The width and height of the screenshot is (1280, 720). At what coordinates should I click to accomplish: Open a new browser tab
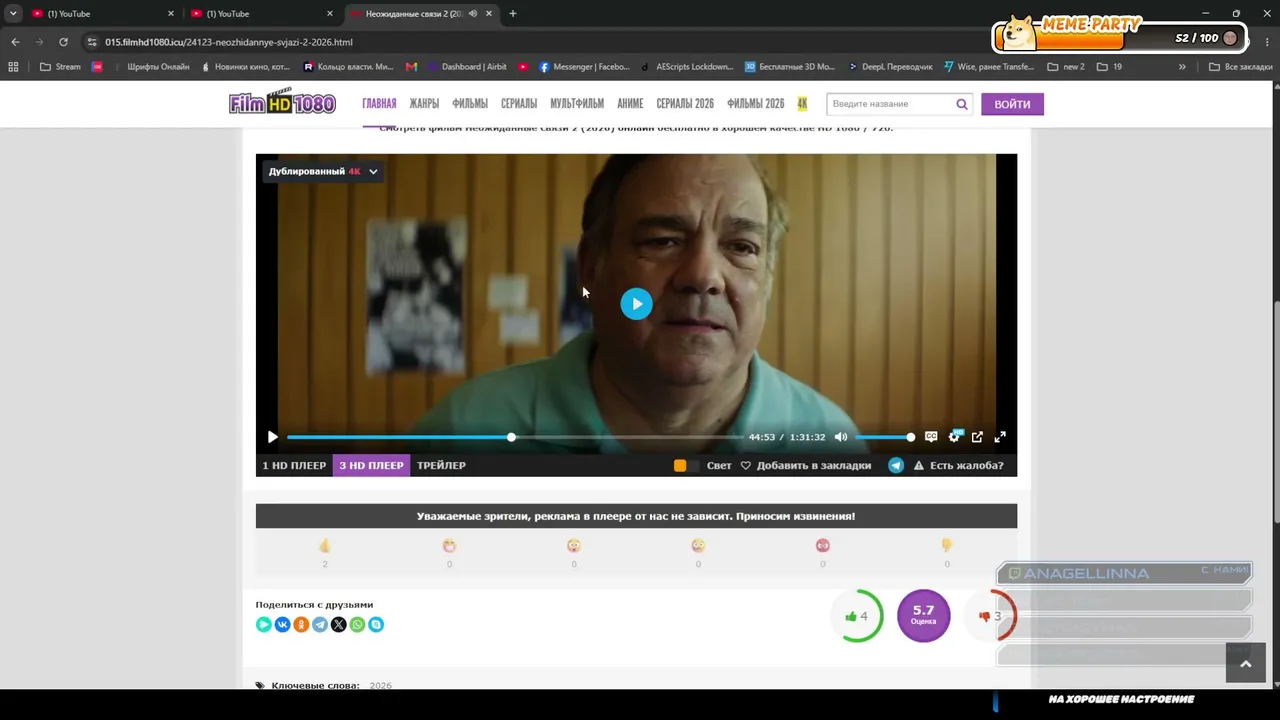[x=513, y=14]
